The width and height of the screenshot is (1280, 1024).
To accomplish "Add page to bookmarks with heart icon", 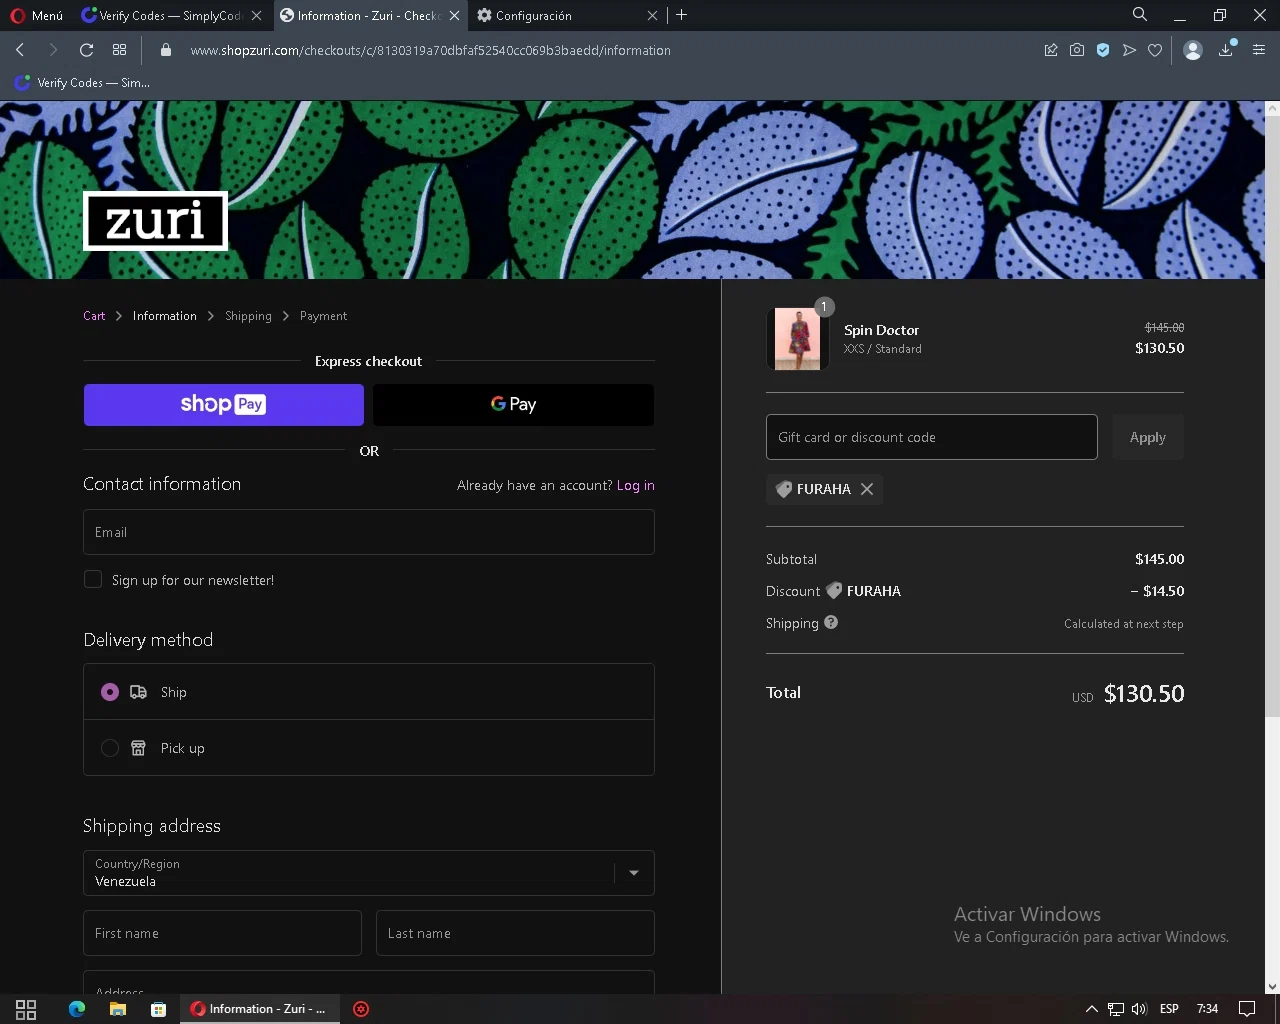I will (1155, 50).
